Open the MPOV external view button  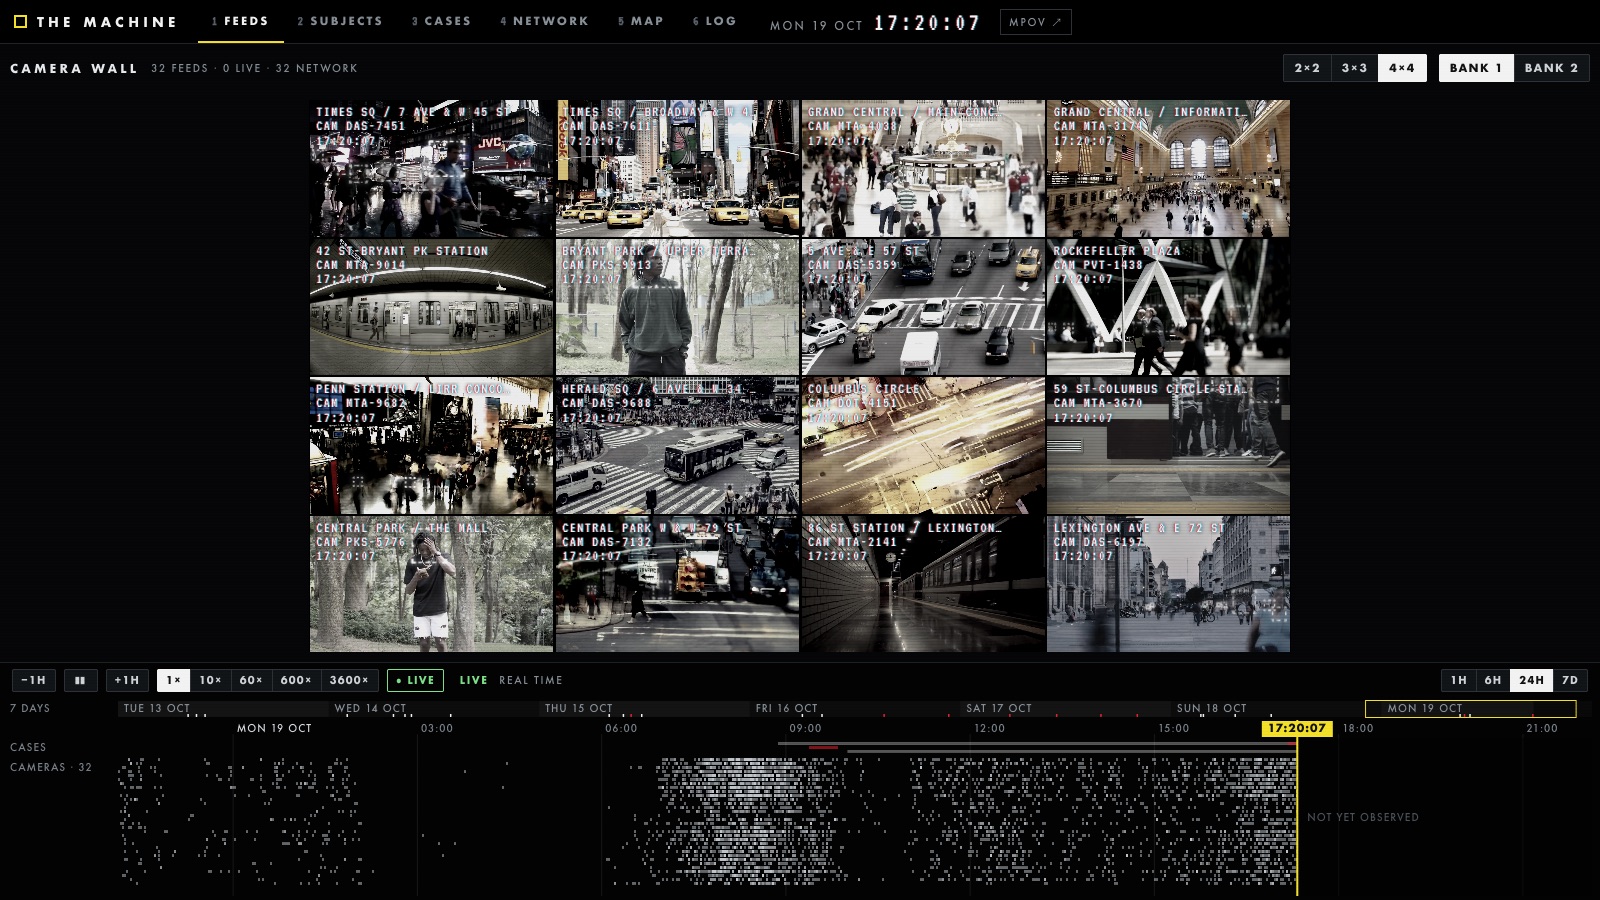click(1035, 22)
